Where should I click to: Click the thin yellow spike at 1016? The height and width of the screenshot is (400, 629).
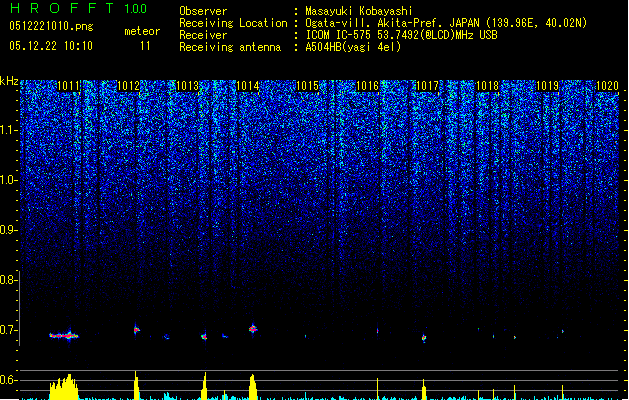(x=377, y=389)
